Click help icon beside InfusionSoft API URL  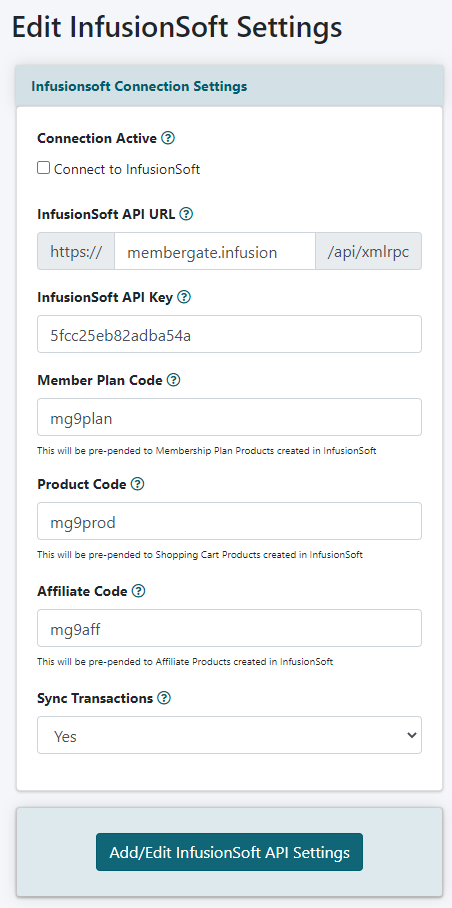[x=186, y=214]
